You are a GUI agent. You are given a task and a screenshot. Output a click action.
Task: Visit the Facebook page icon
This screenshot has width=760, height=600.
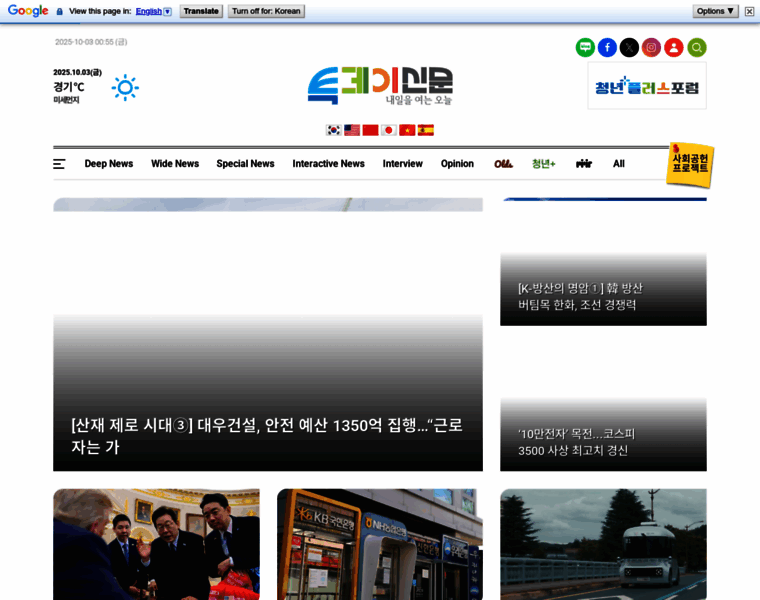607,47
